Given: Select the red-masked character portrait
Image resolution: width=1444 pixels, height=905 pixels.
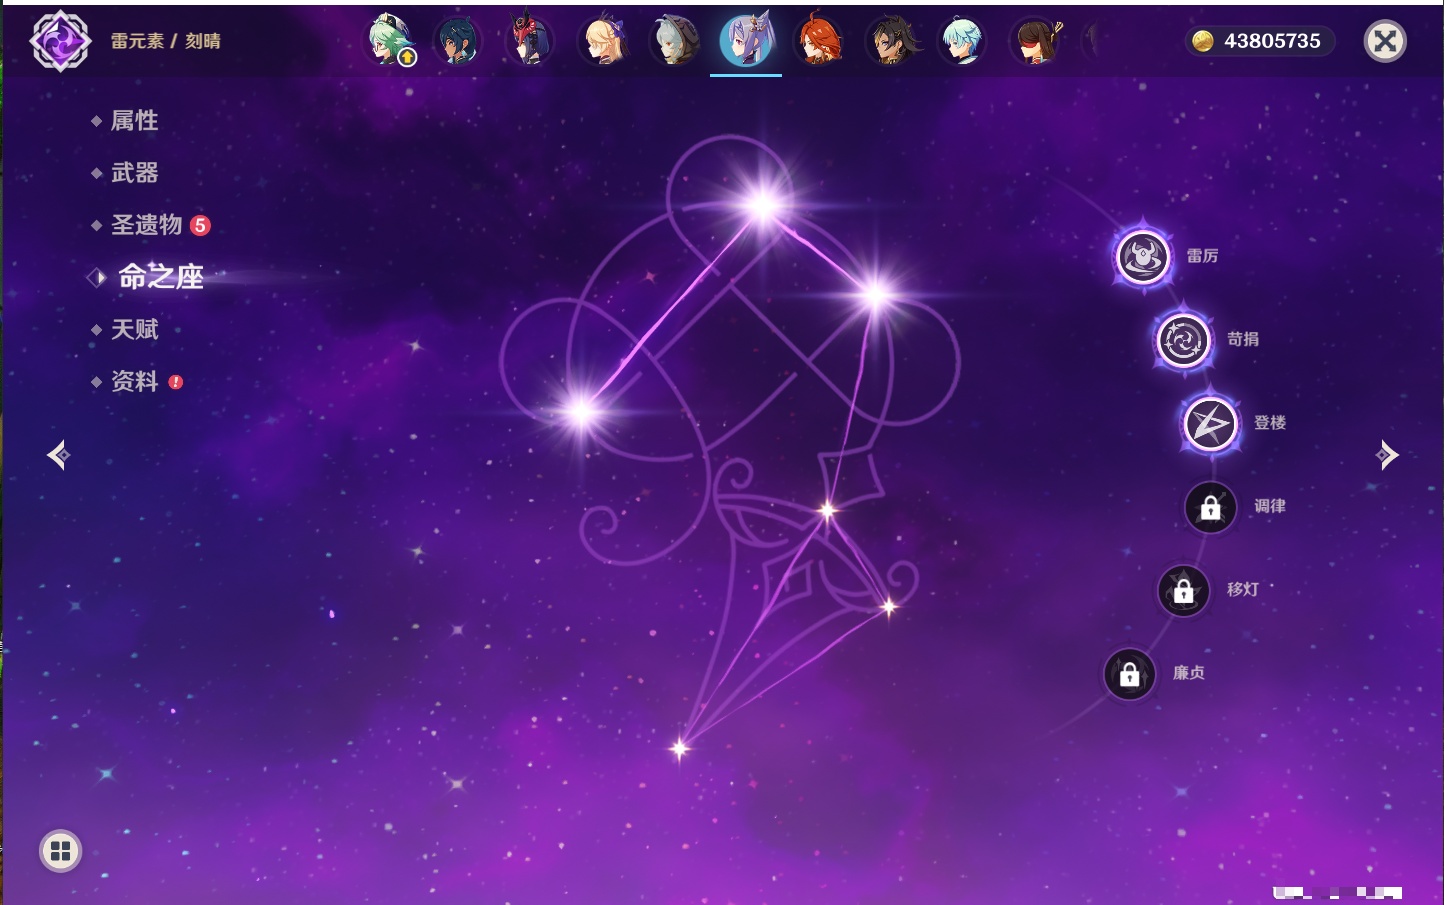Looking at the screenshot, I should click(529, 41).
